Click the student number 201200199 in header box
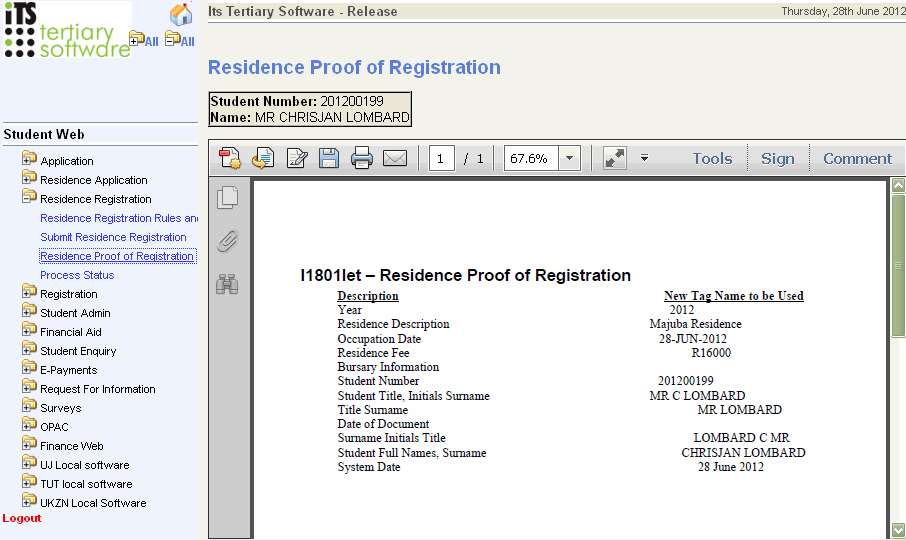906x540 pixels. coord(352,101)
